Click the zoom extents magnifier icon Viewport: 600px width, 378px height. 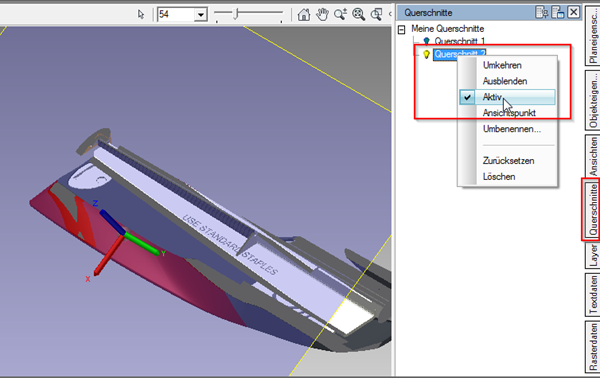pos(359,15)
